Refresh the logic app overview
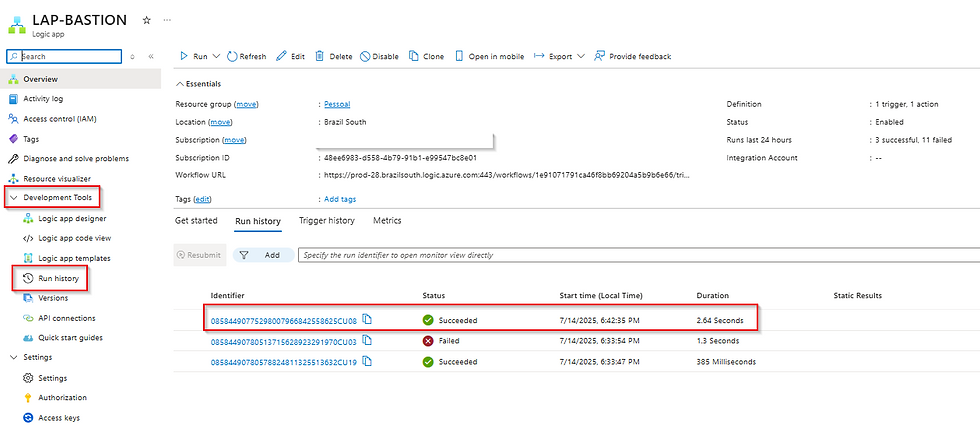 (246, 56)
